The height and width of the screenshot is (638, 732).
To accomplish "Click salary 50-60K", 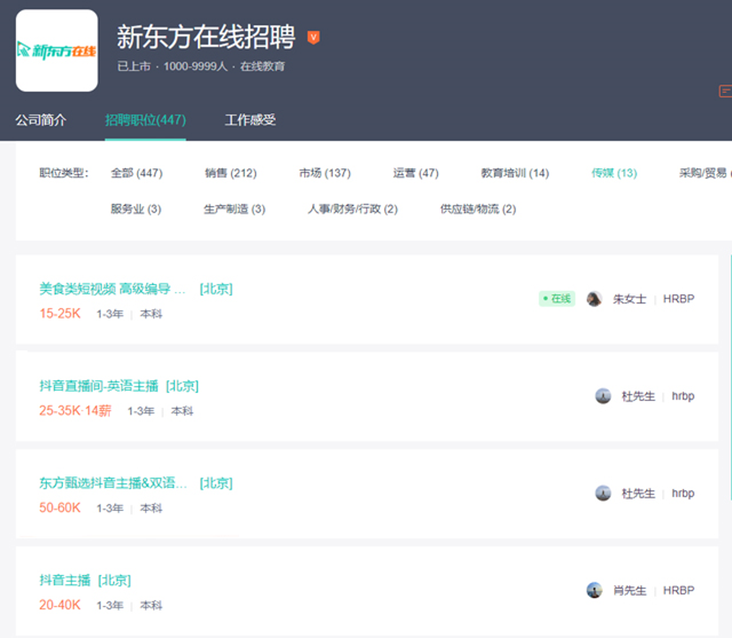I will (60, 508).
